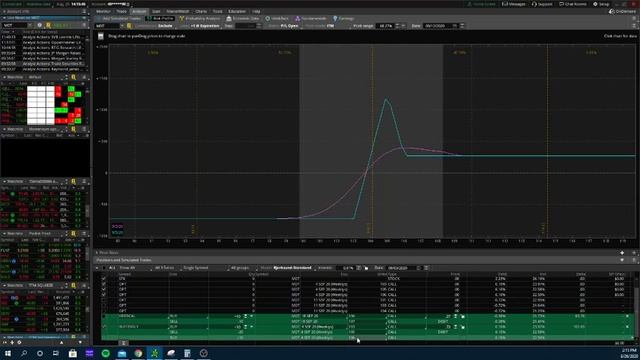Click the MDT symbol field in Live News
Viewport: 640px width, 360px height.
click(x=16, y=25)
